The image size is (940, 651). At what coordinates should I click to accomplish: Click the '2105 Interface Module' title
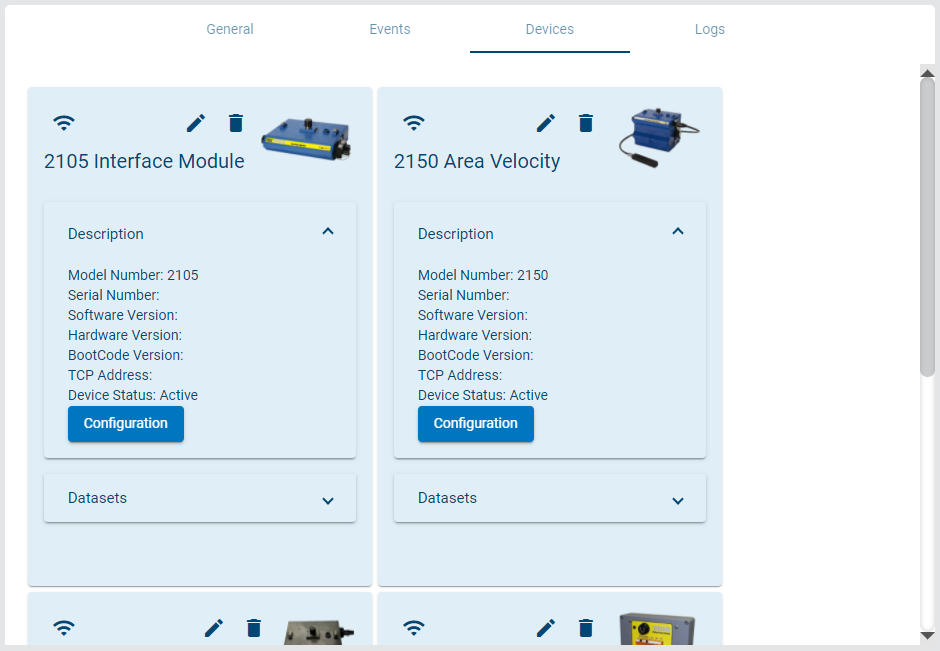click(144, 161)
